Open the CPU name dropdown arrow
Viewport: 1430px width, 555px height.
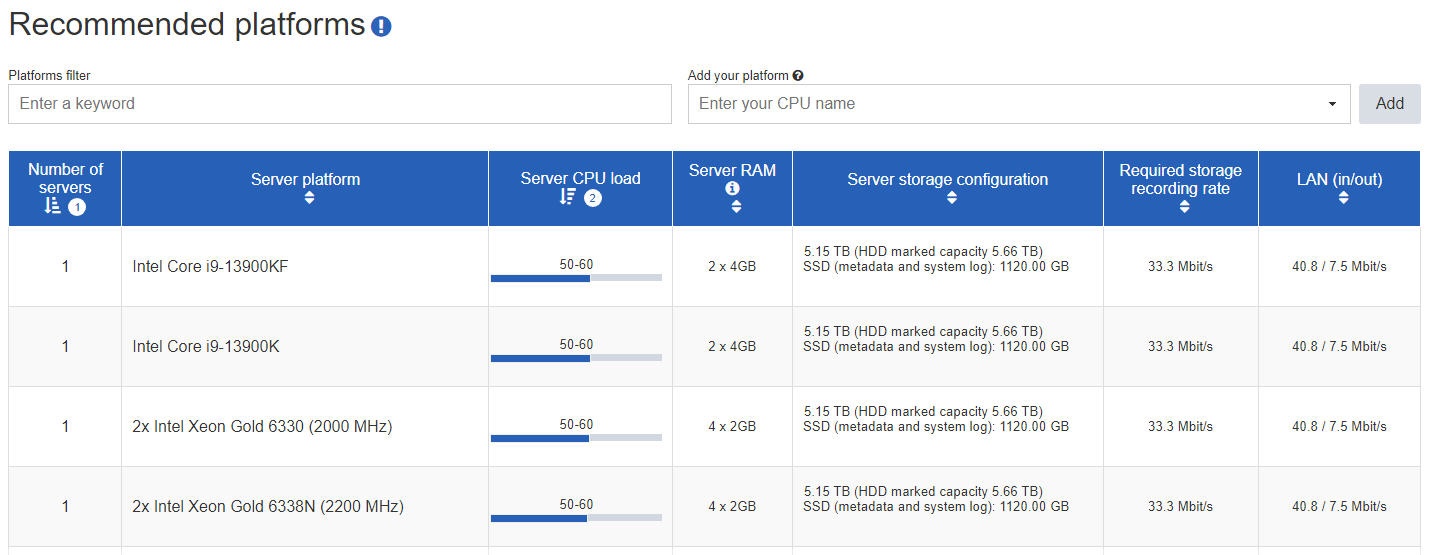click(1332, 104)
